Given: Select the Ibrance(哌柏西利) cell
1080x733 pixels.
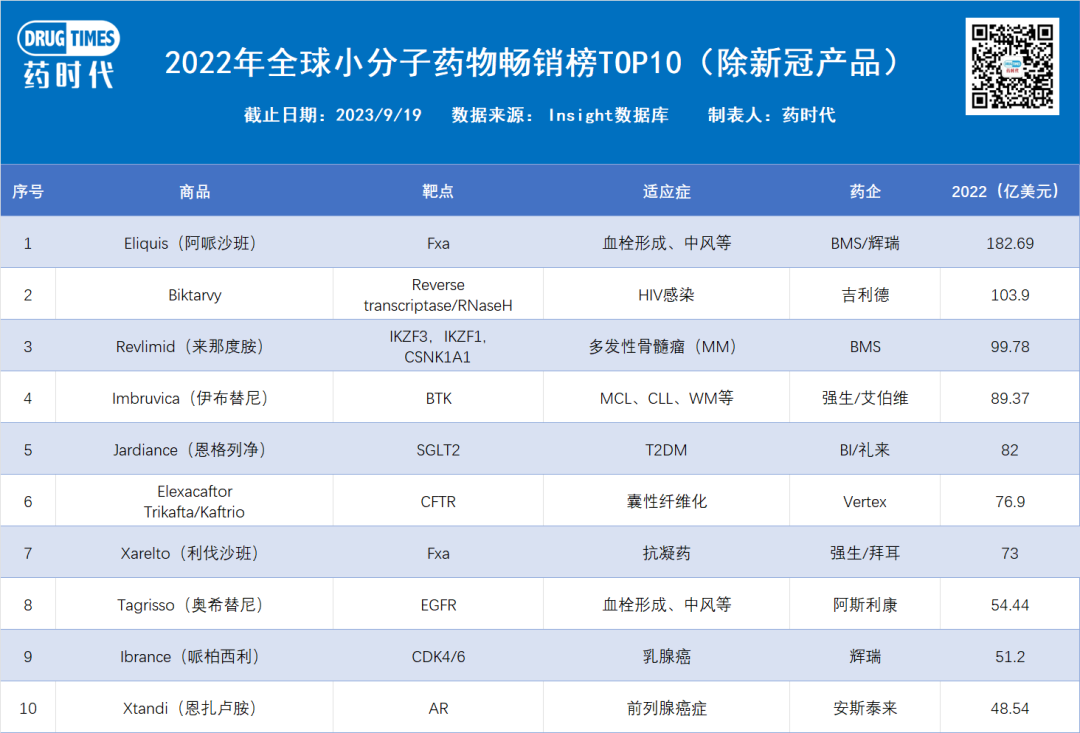Looking at the screenshot, I should (x=194, y=656).
